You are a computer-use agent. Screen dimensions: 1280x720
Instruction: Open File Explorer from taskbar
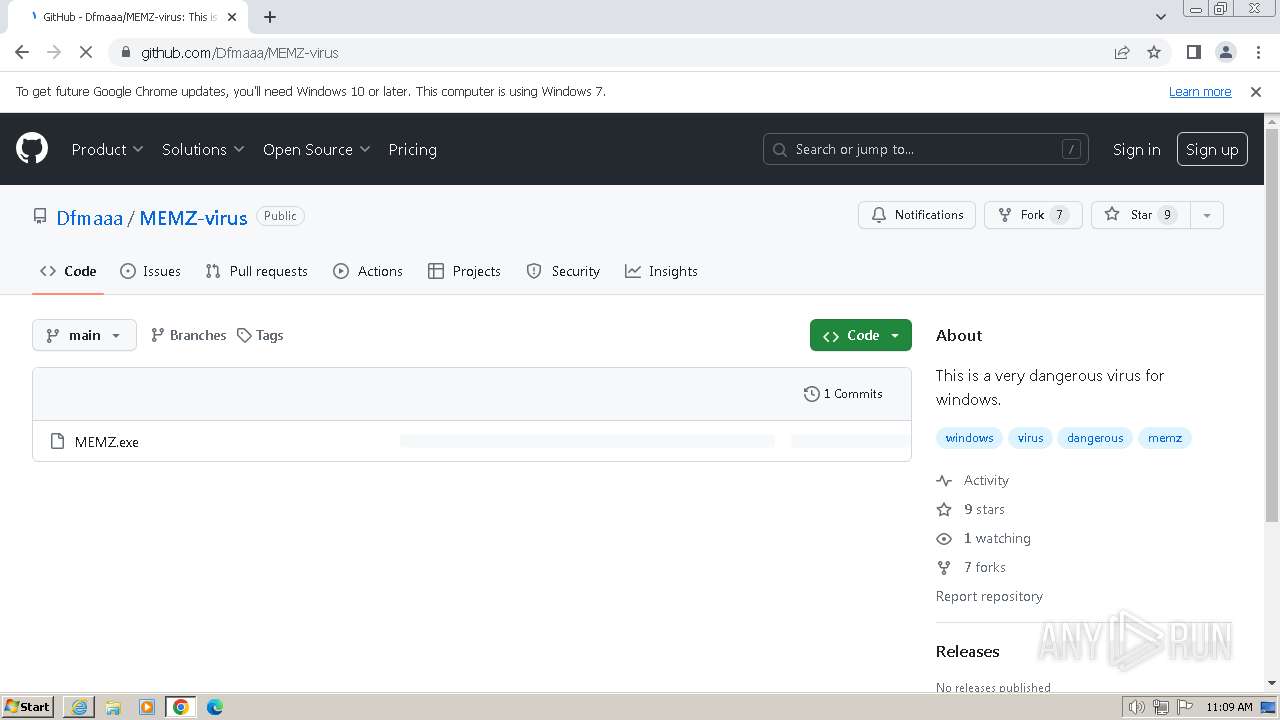click(113, 707)
